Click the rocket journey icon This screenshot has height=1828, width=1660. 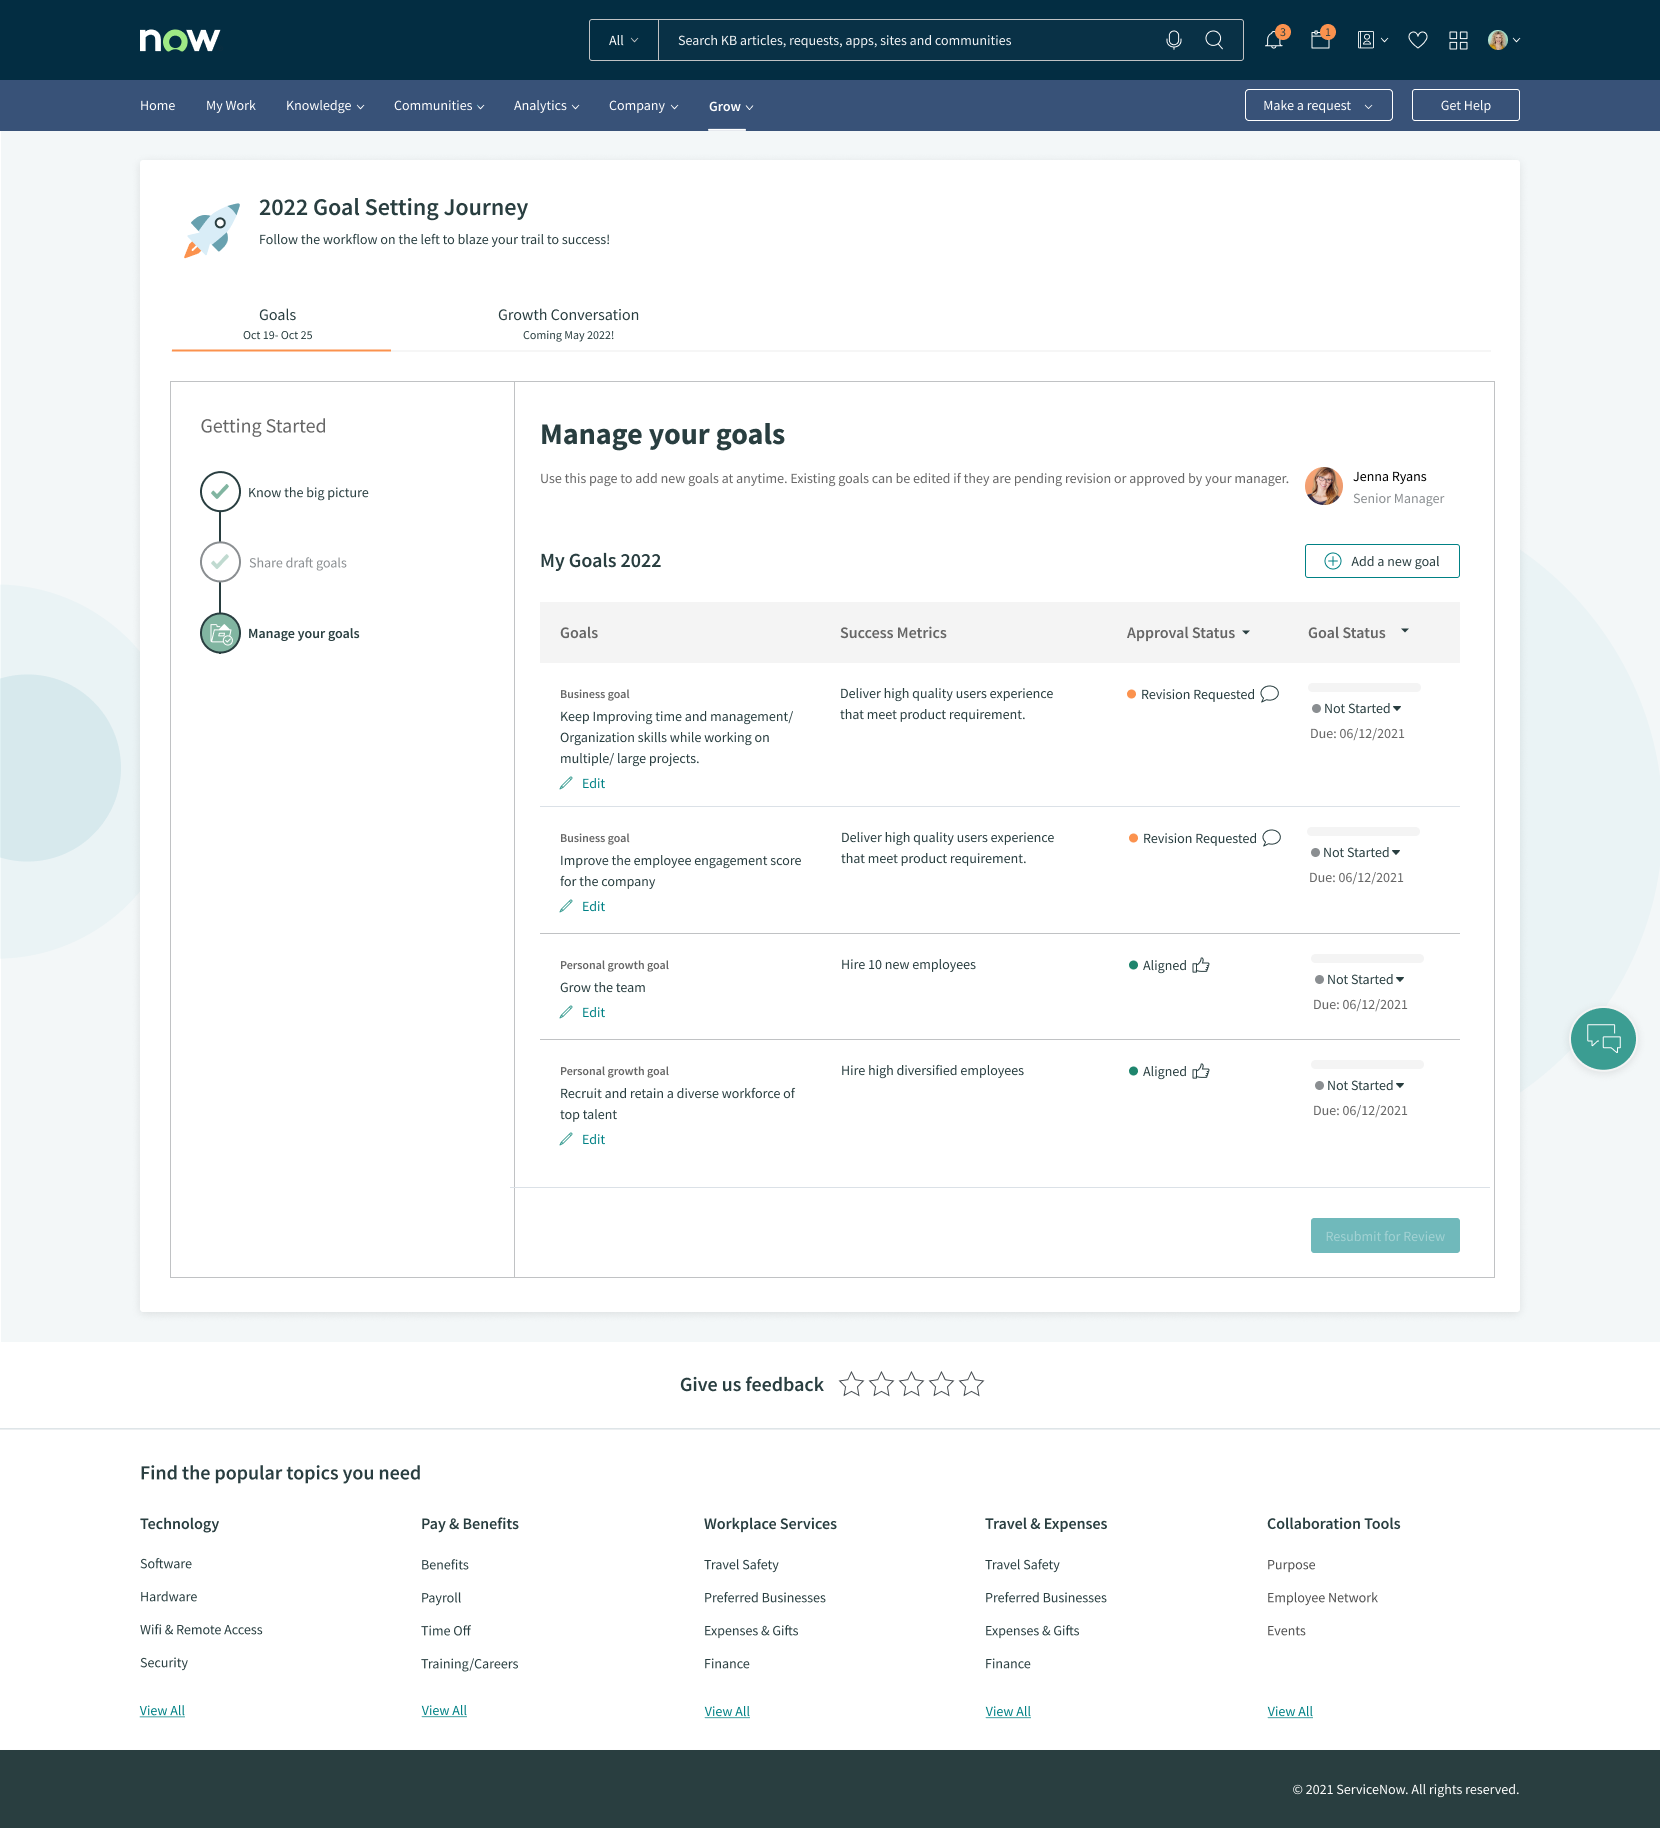pyautogui.click(x=212, y=230)
